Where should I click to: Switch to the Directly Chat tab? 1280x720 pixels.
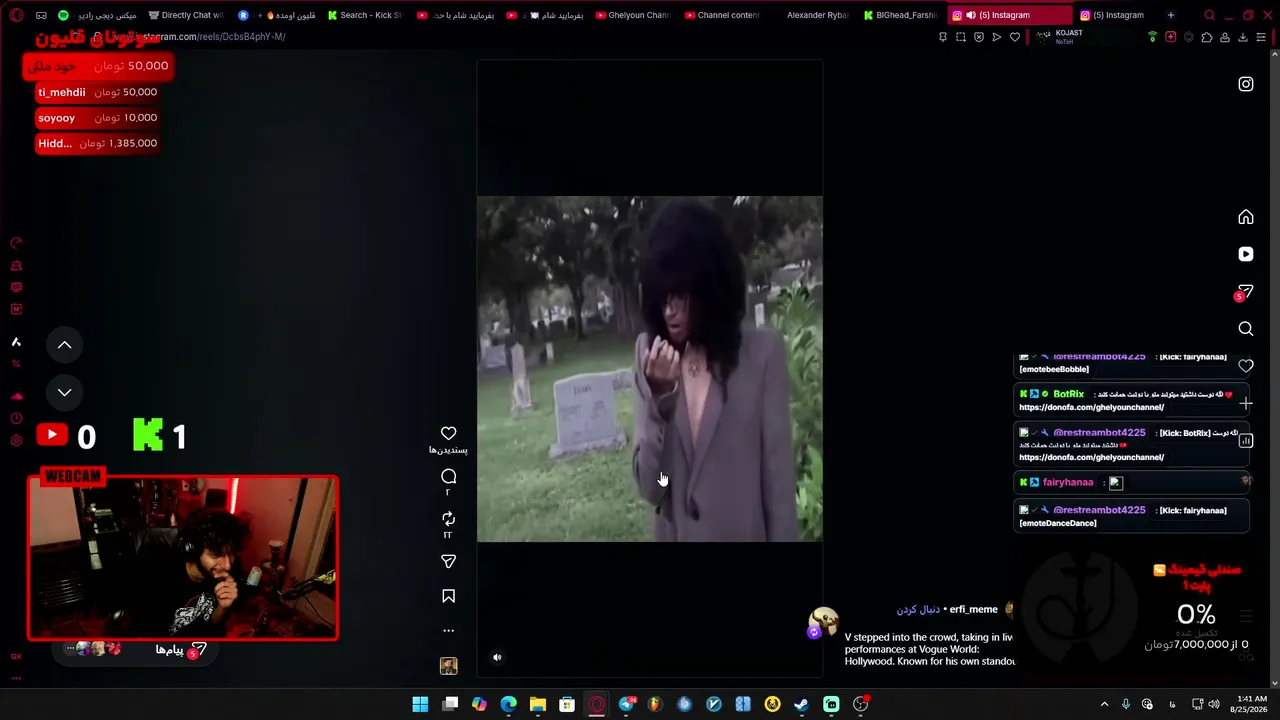(x=186, y=15)
